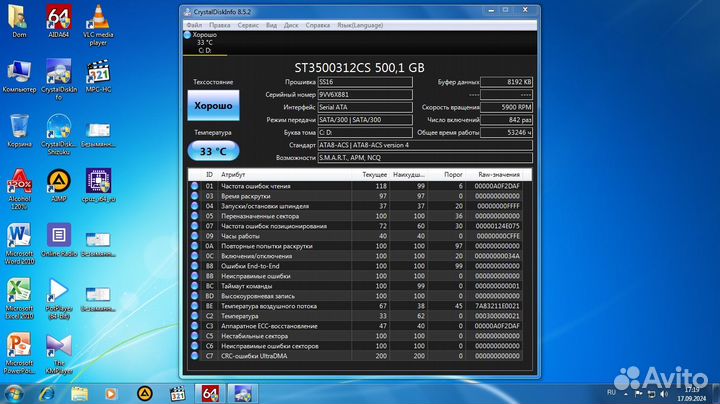Viewport: 720px width, 404px height.
Task: Open VLC media player desktop icon
Action: click(98, 24)
